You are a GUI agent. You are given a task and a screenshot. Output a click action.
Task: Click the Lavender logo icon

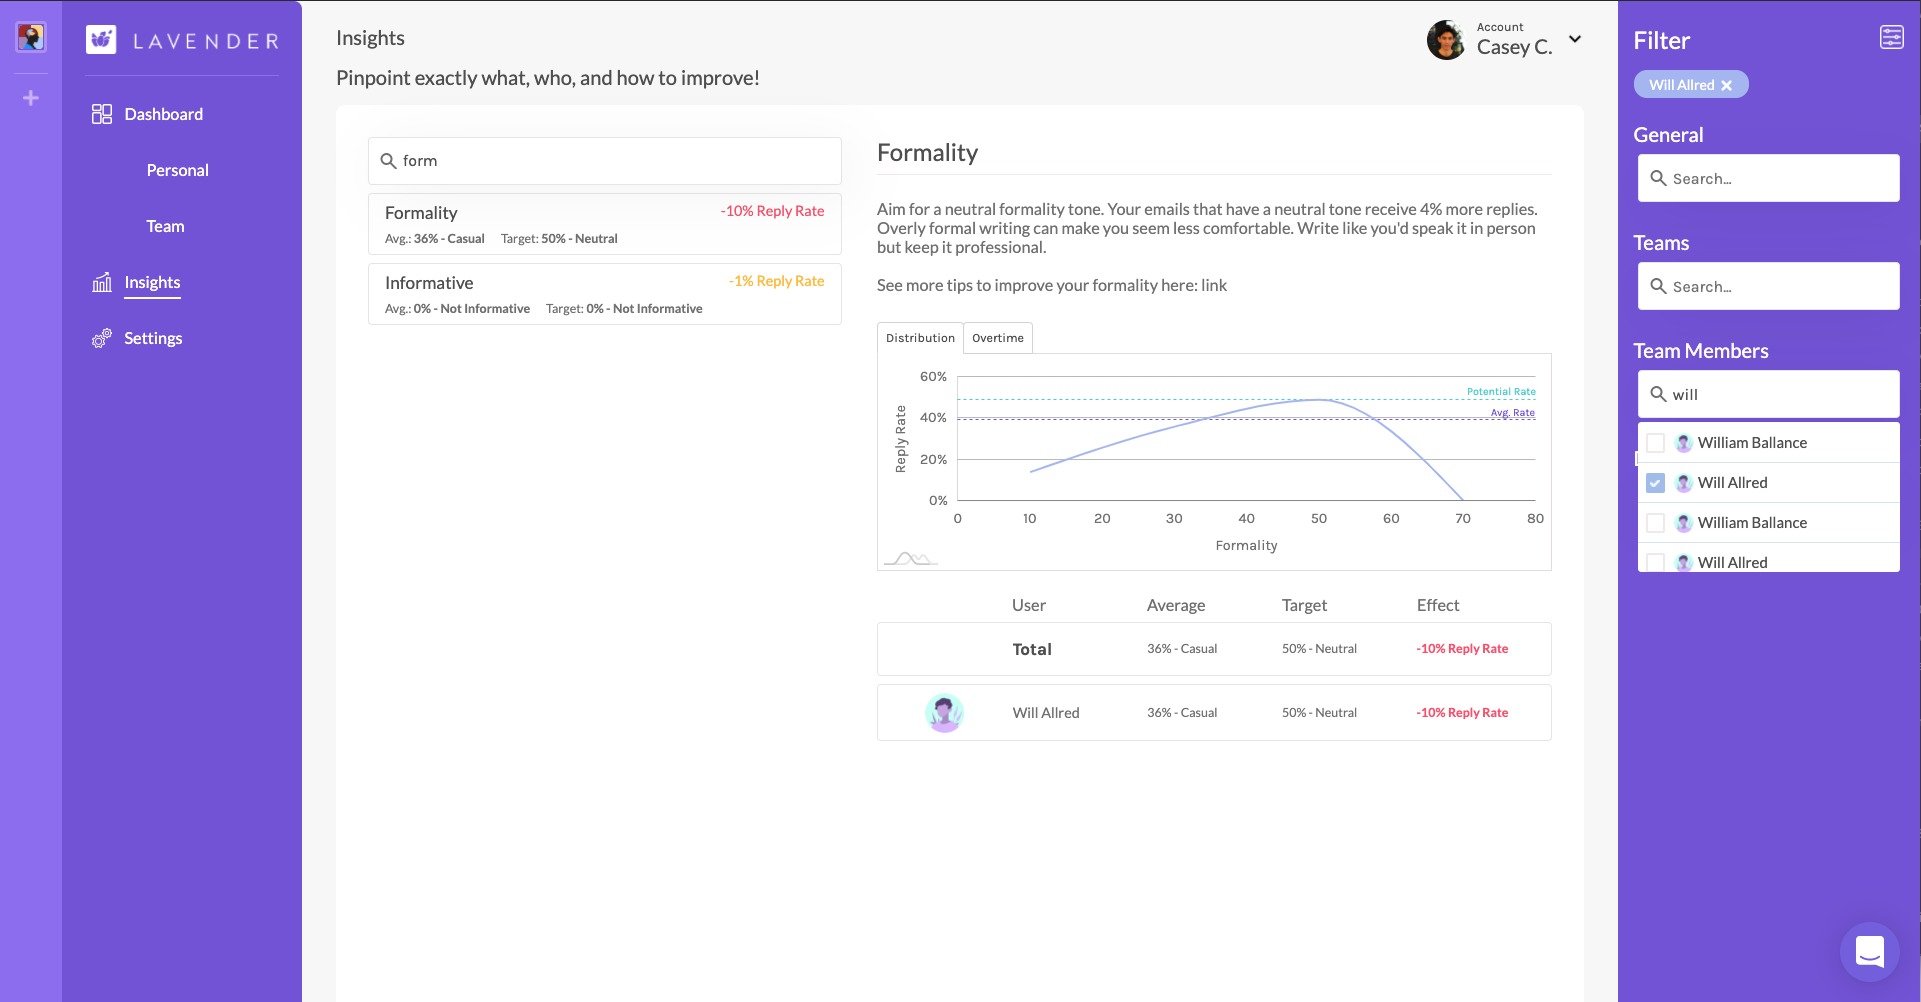click(x=101, y=40)
